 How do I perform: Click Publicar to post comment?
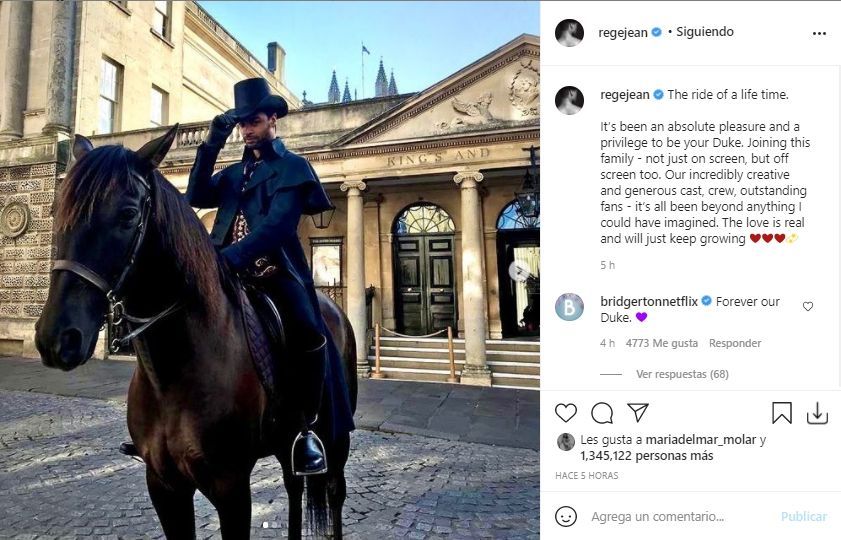803,516
